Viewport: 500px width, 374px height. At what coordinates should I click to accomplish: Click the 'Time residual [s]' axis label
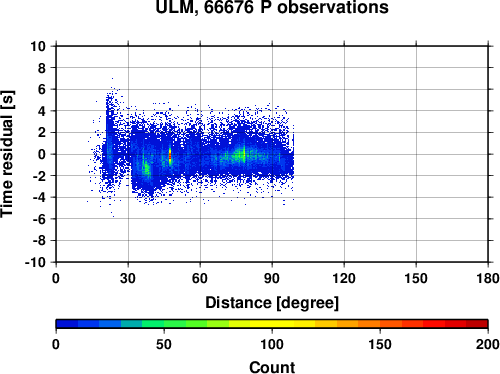7,154
